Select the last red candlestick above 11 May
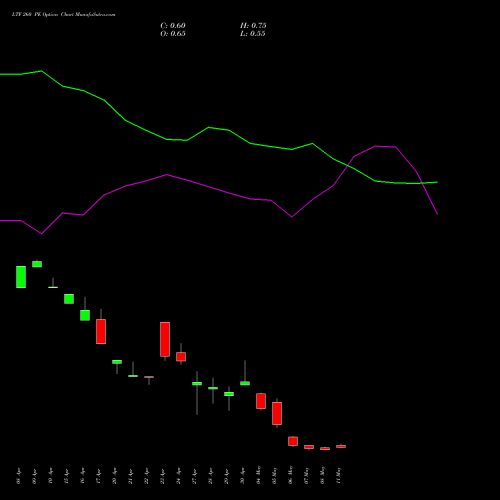 [x=341, y=446]
